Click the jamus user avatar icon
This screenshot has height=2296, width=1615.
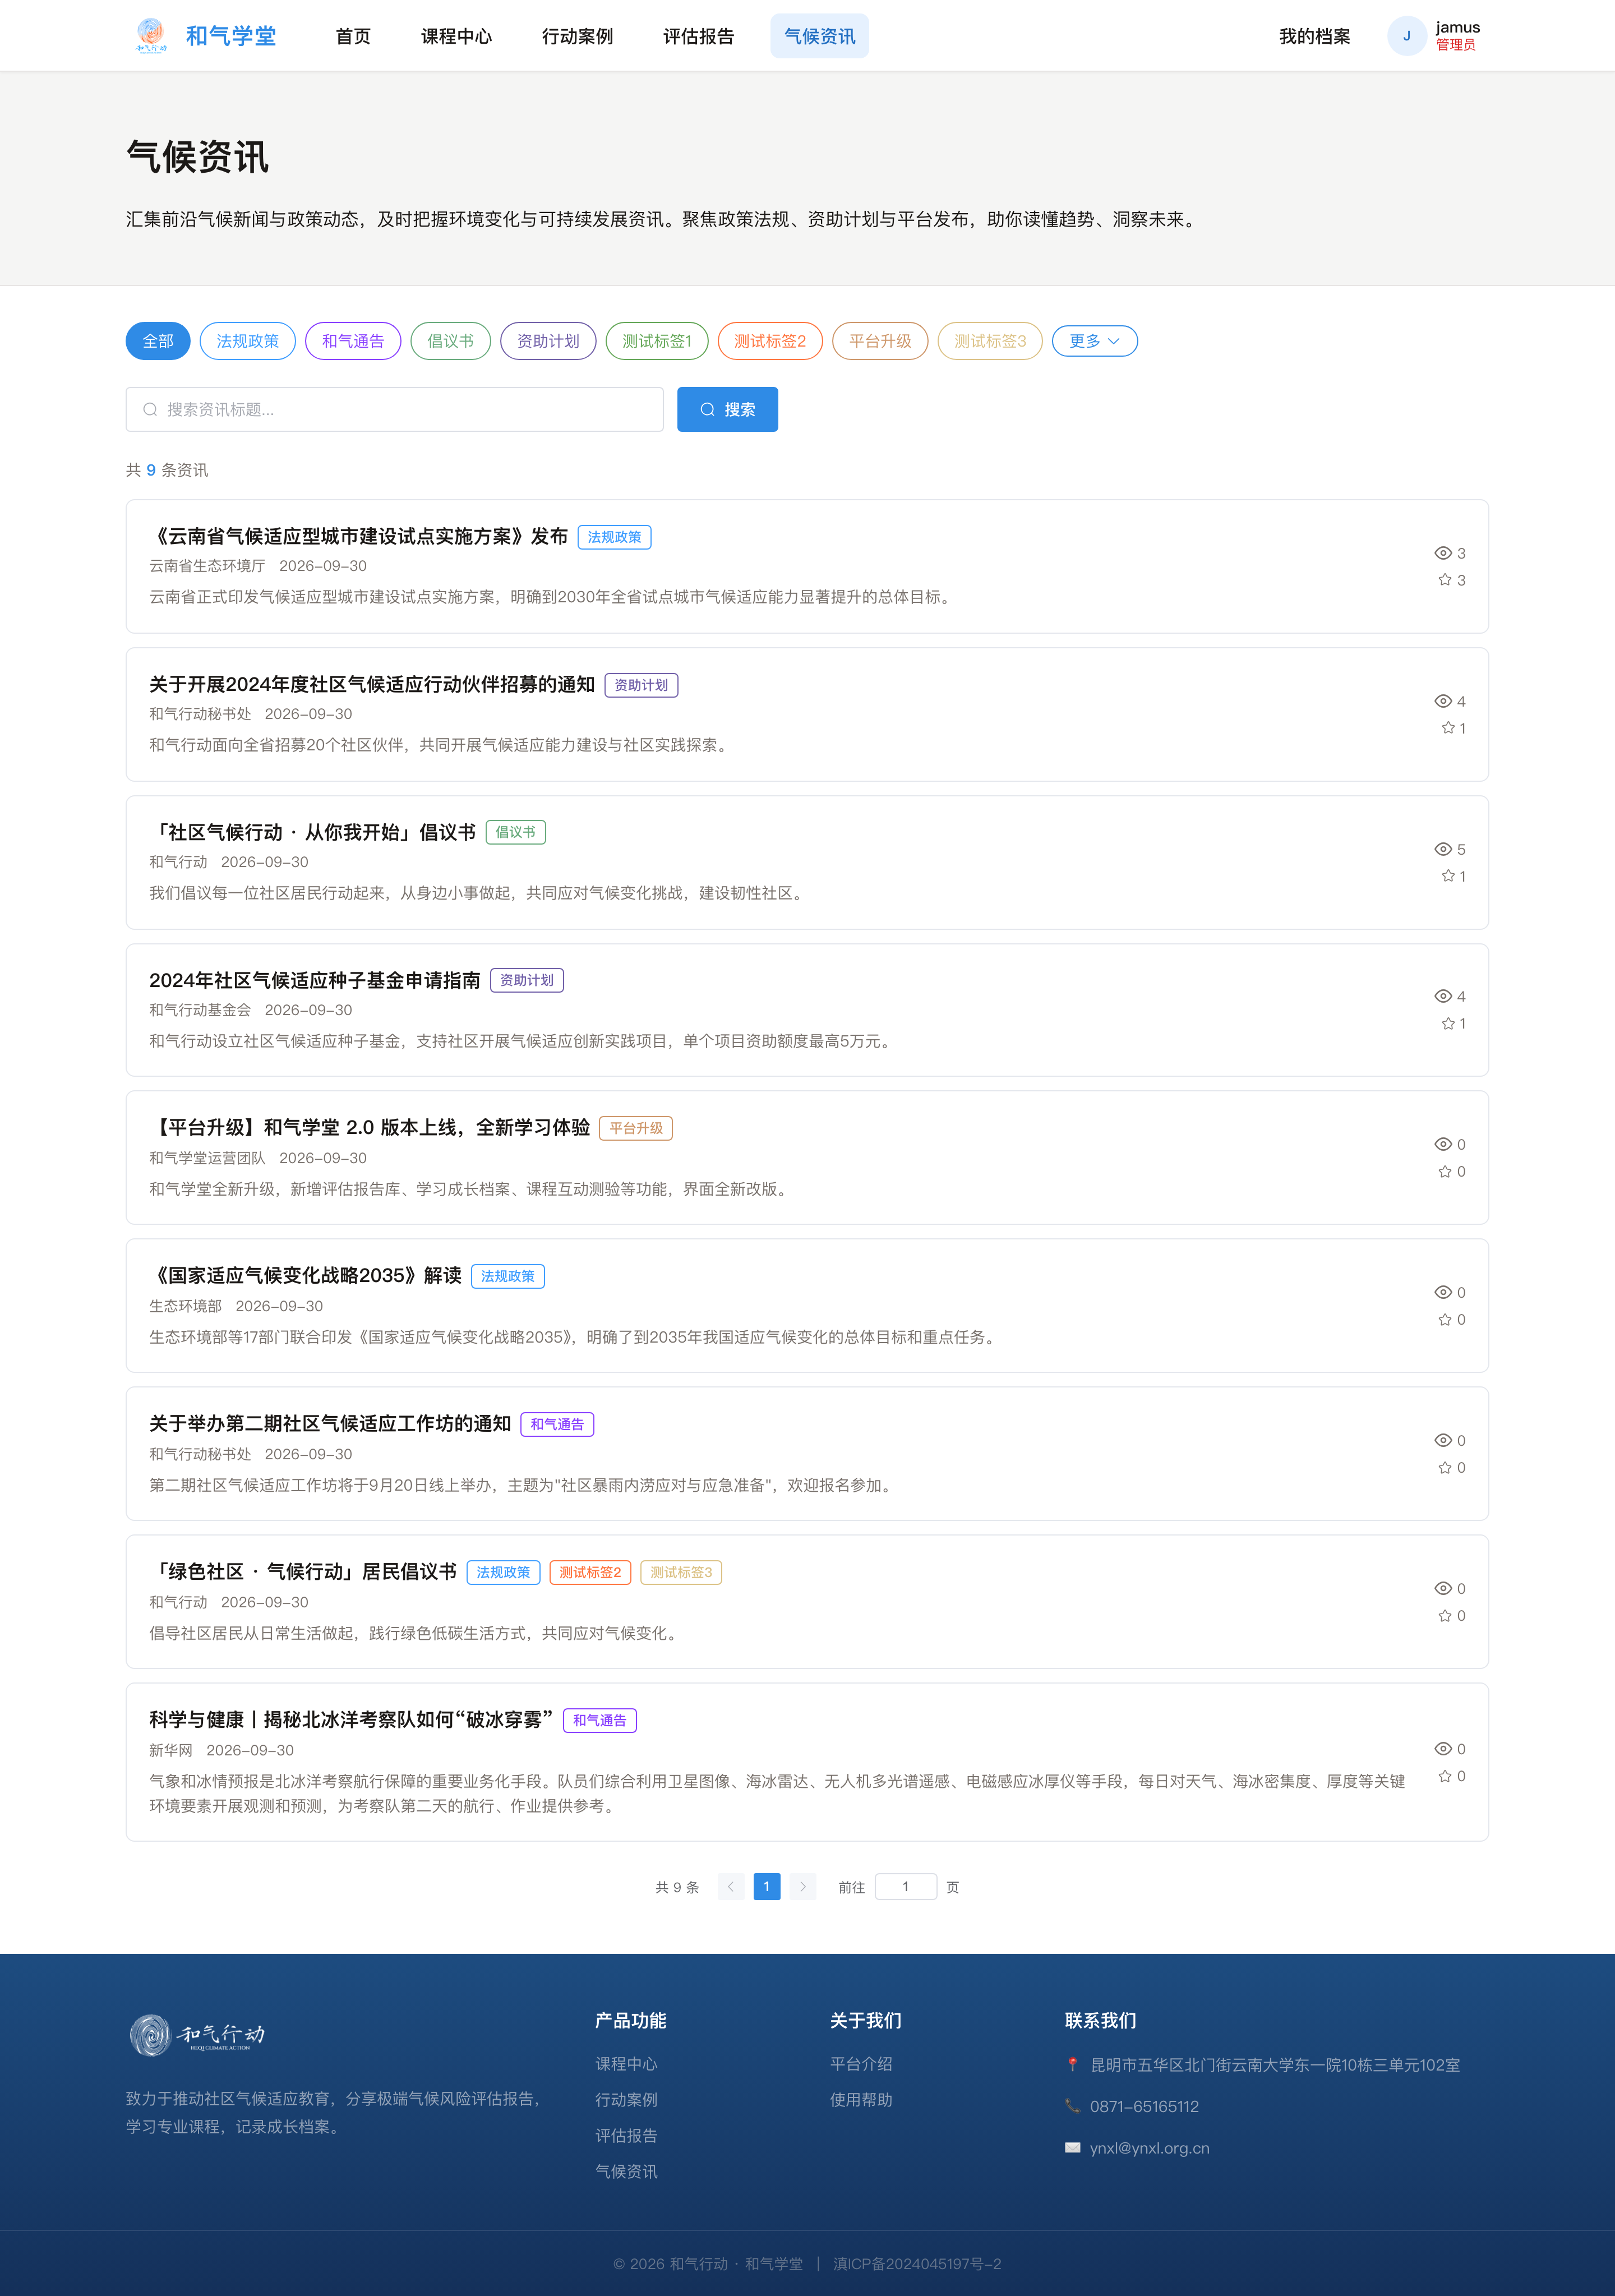[x=1406, y=36]
